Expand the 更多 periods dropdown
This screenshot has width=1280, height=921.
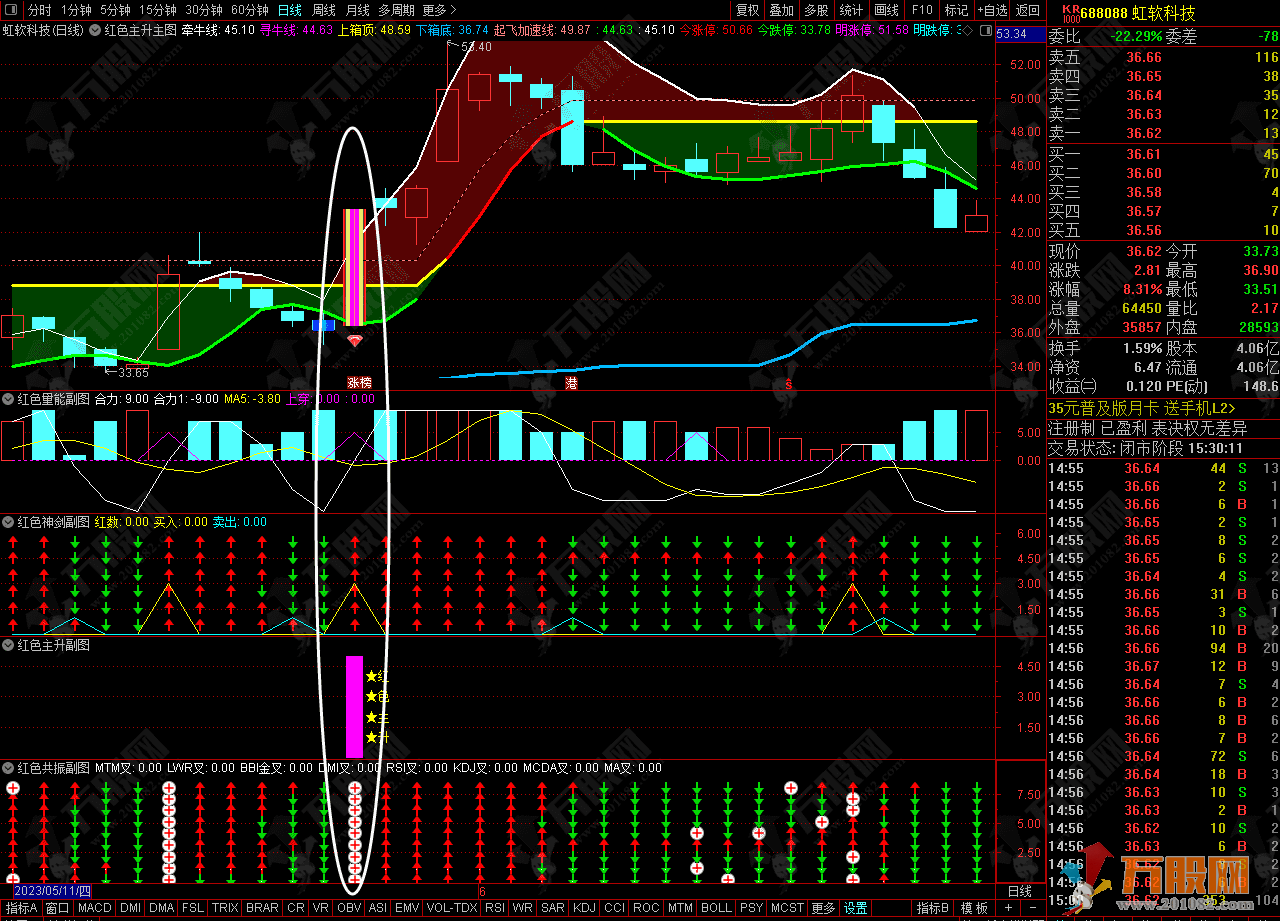(438, 10)
